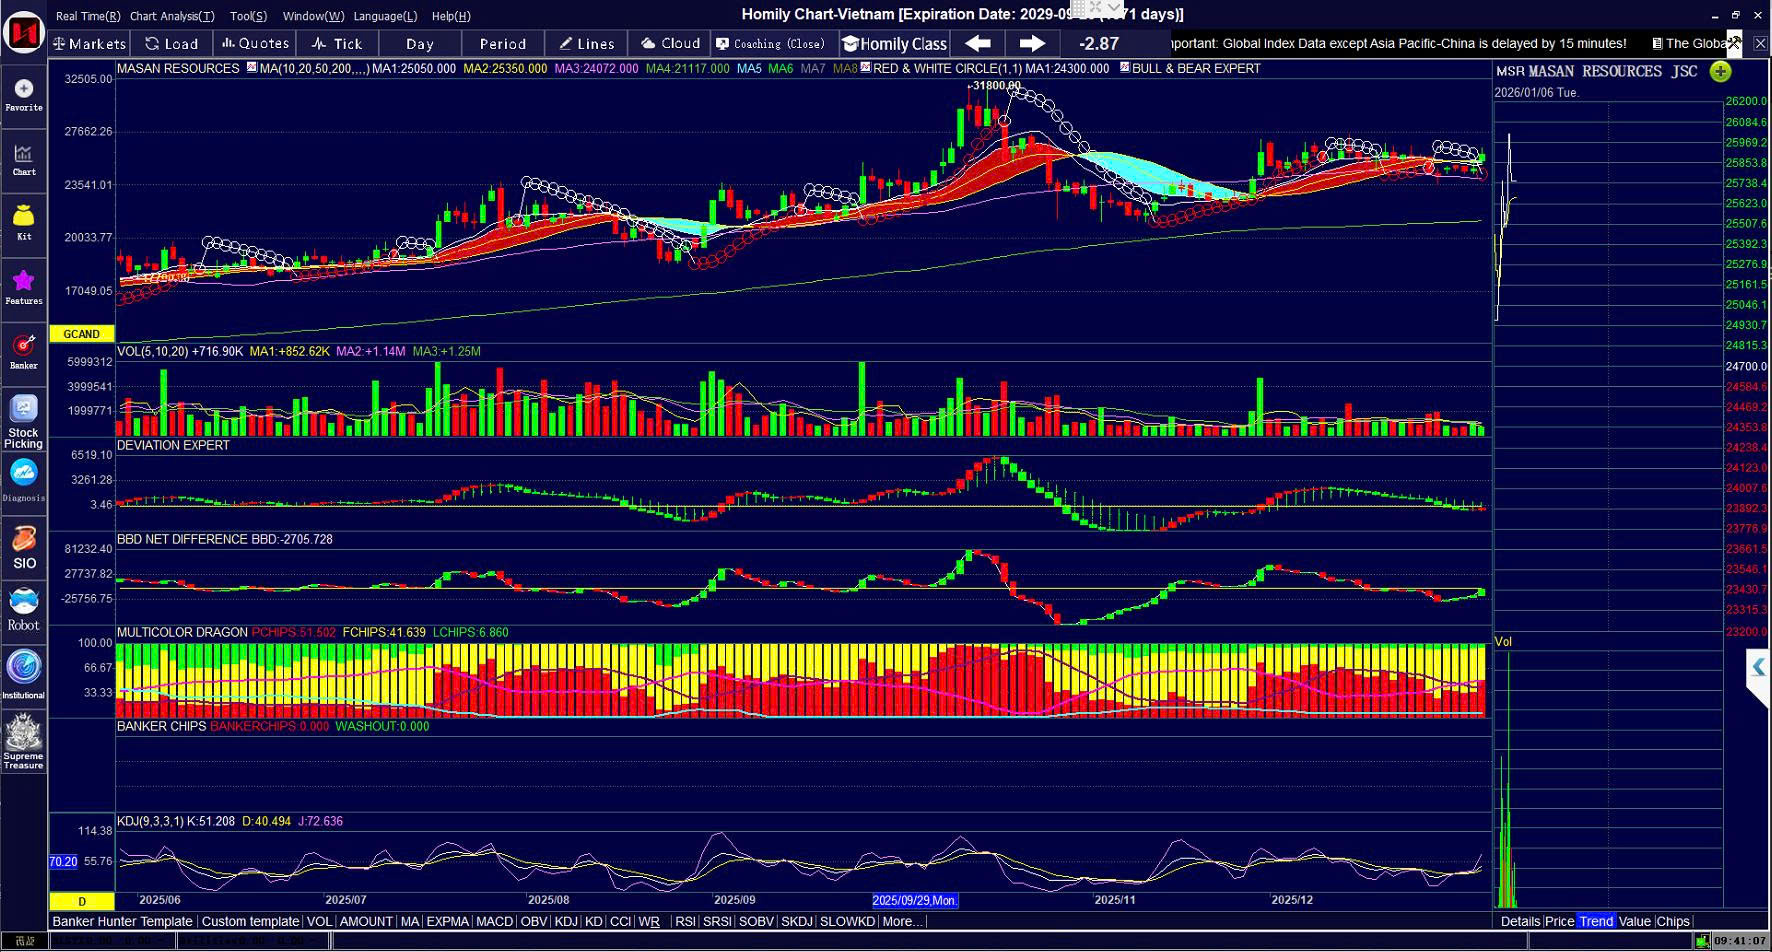Click the MACD indicator button
This screenshot has width=1772, height=952.
coord(494,922)
